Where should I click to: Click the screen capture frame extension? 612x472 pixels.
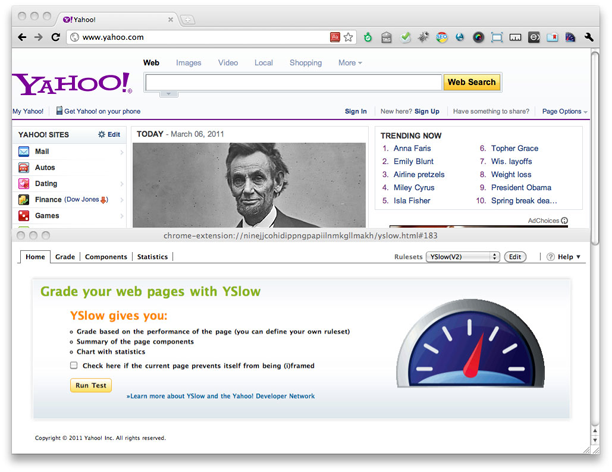click(x=496, y=37)
